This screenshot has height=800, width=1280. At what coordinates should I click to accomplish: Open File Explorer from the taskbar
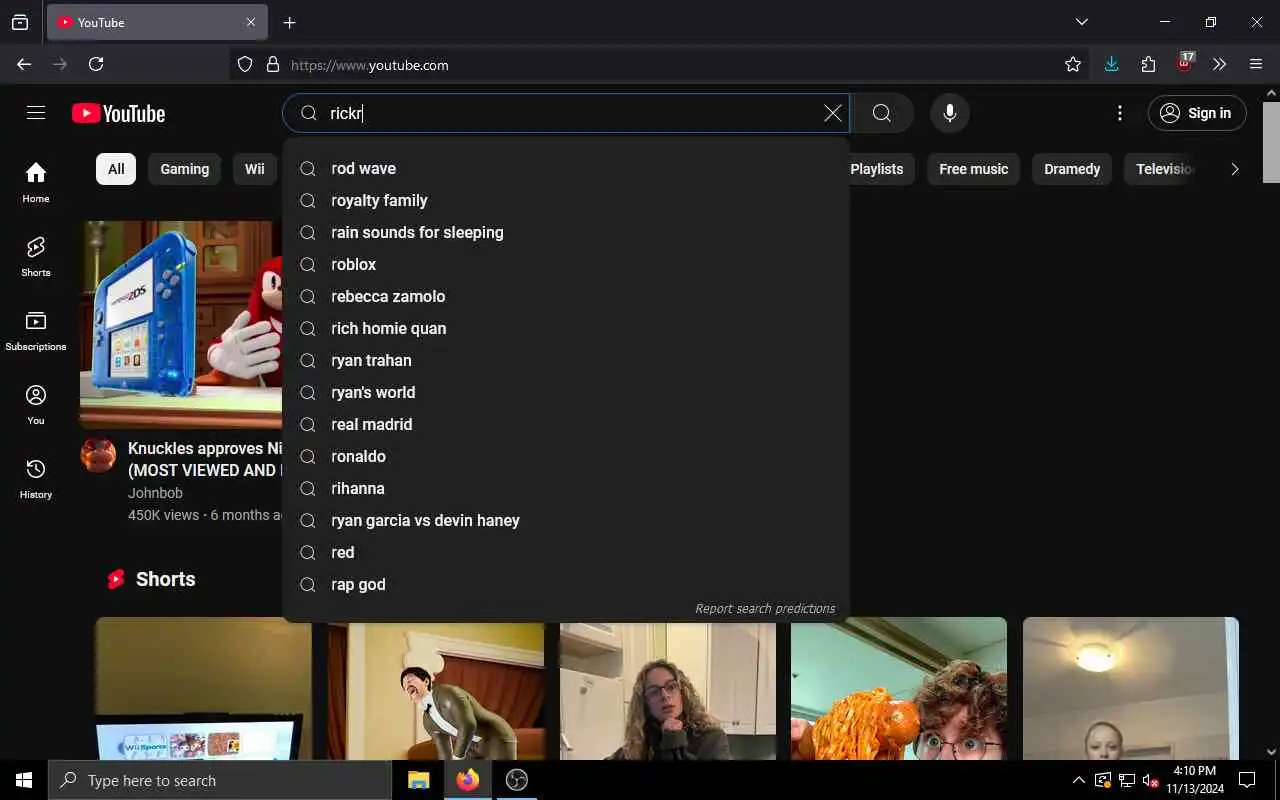click(419, 780)
